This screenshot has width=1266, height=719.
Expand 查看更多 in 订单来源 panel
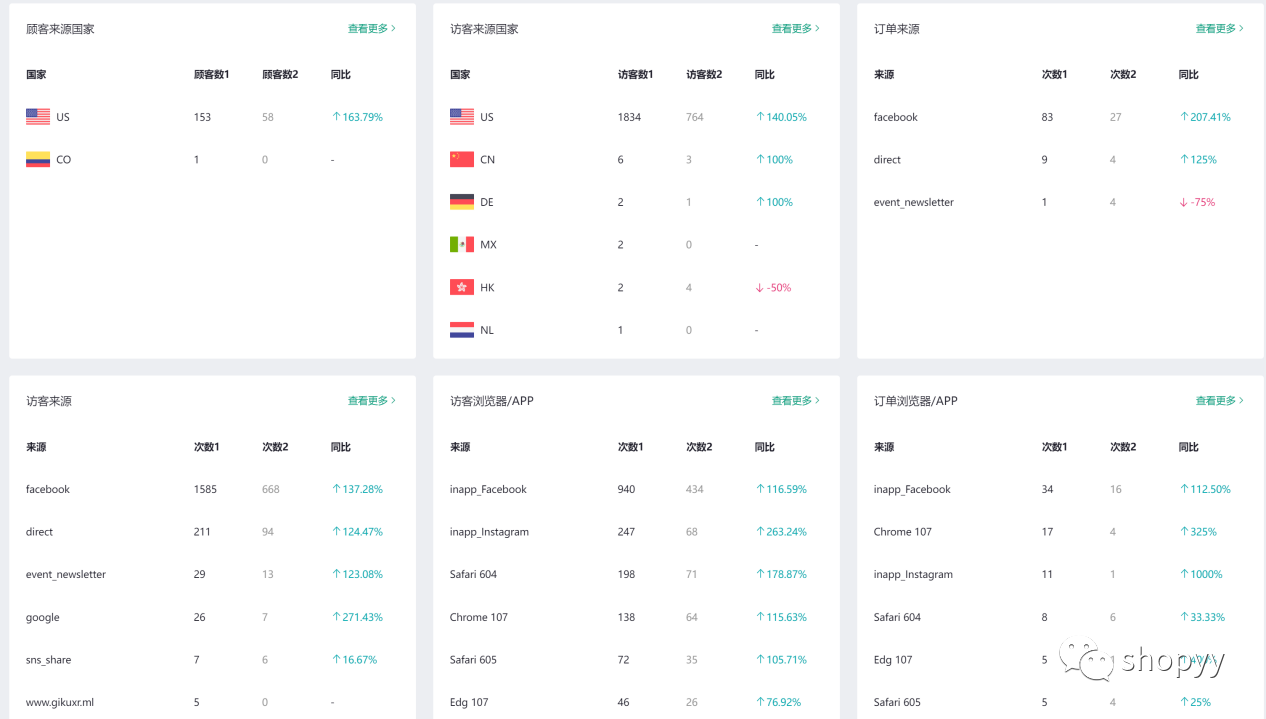[x=1219, y=29]
